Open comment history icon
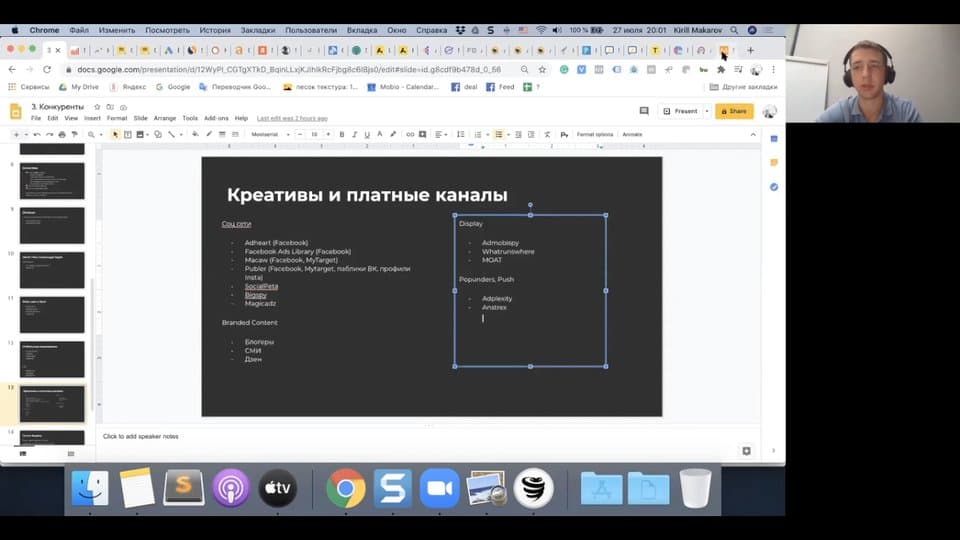This screenshot has width=960, height=540. coord(644,111)
